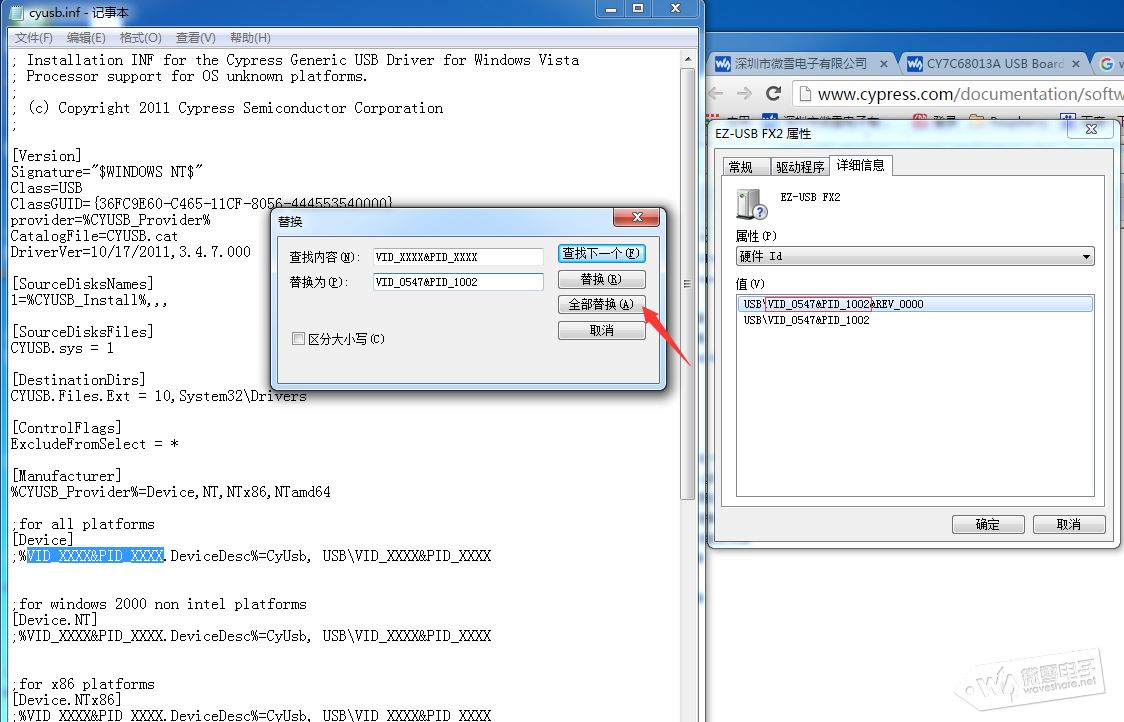Click the browser back arrow
Image resolution: width=1124 pixels, height=722 pixels.
coord(715,93)
